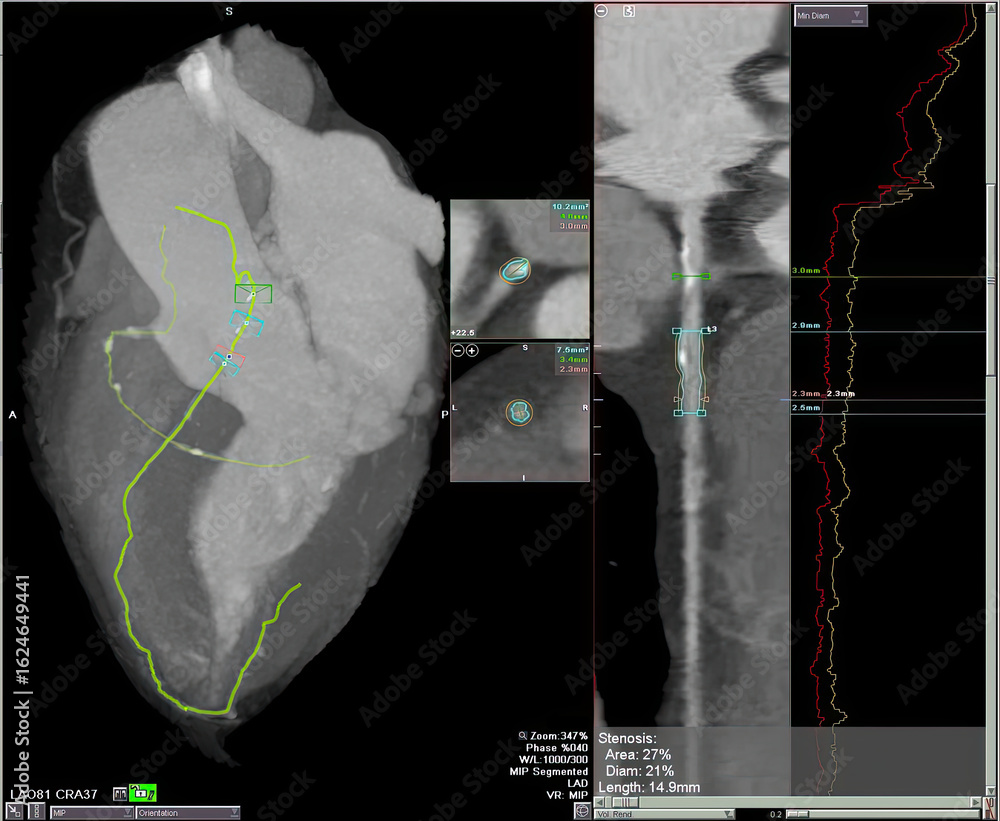Click the 0.2 value slider handle
Image resolution: width=1000 pixels, height=821 pixels.
798,815
